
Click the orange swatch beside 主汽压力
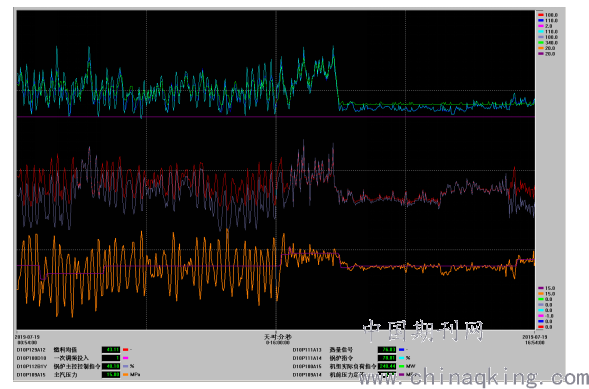point(126,374)
